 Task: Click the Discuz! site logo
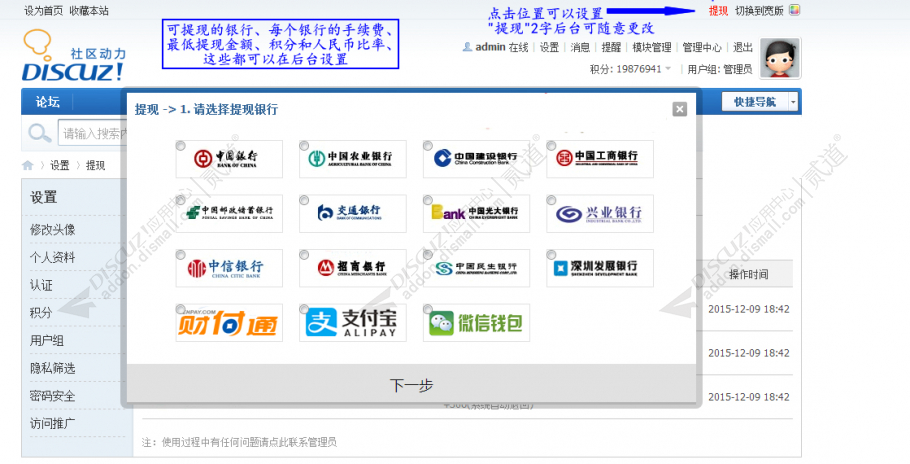pos(74,56)
